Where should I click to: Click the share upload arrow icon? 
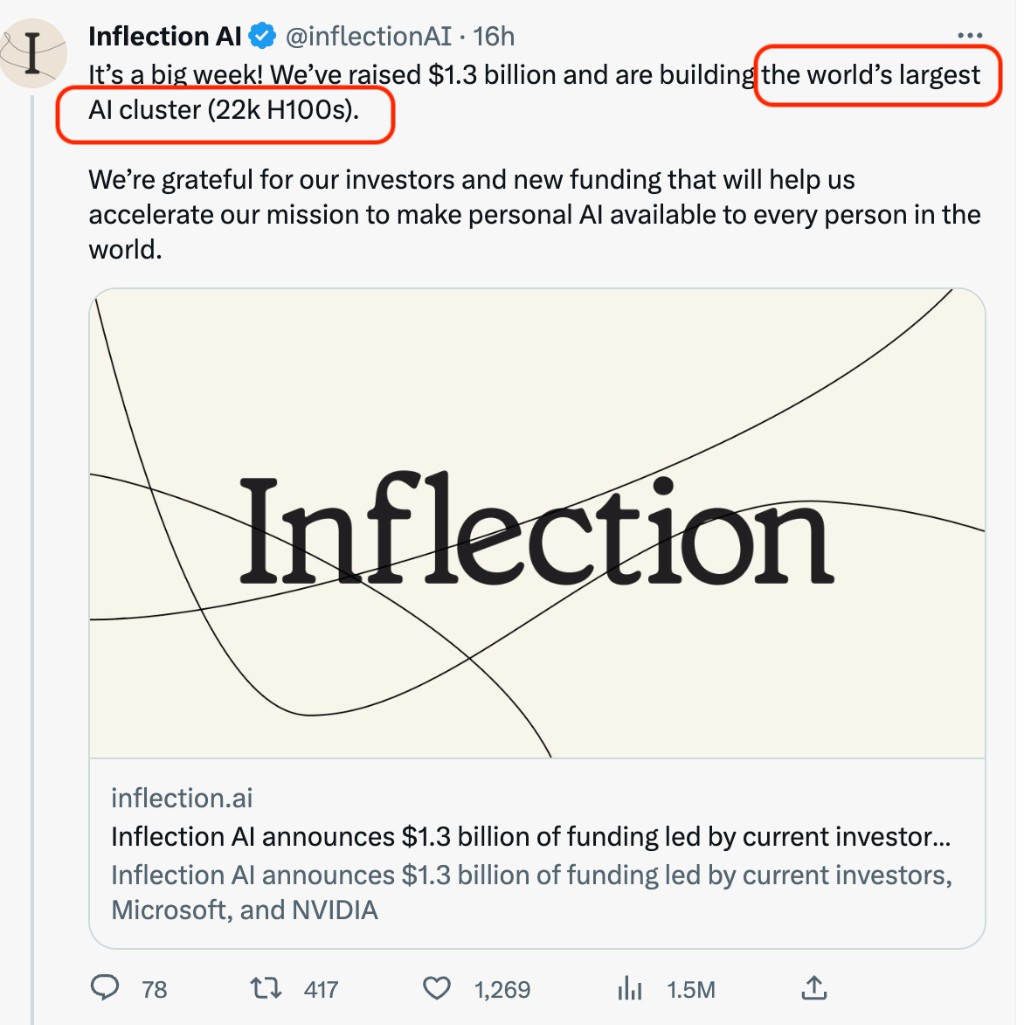point(815,989)
